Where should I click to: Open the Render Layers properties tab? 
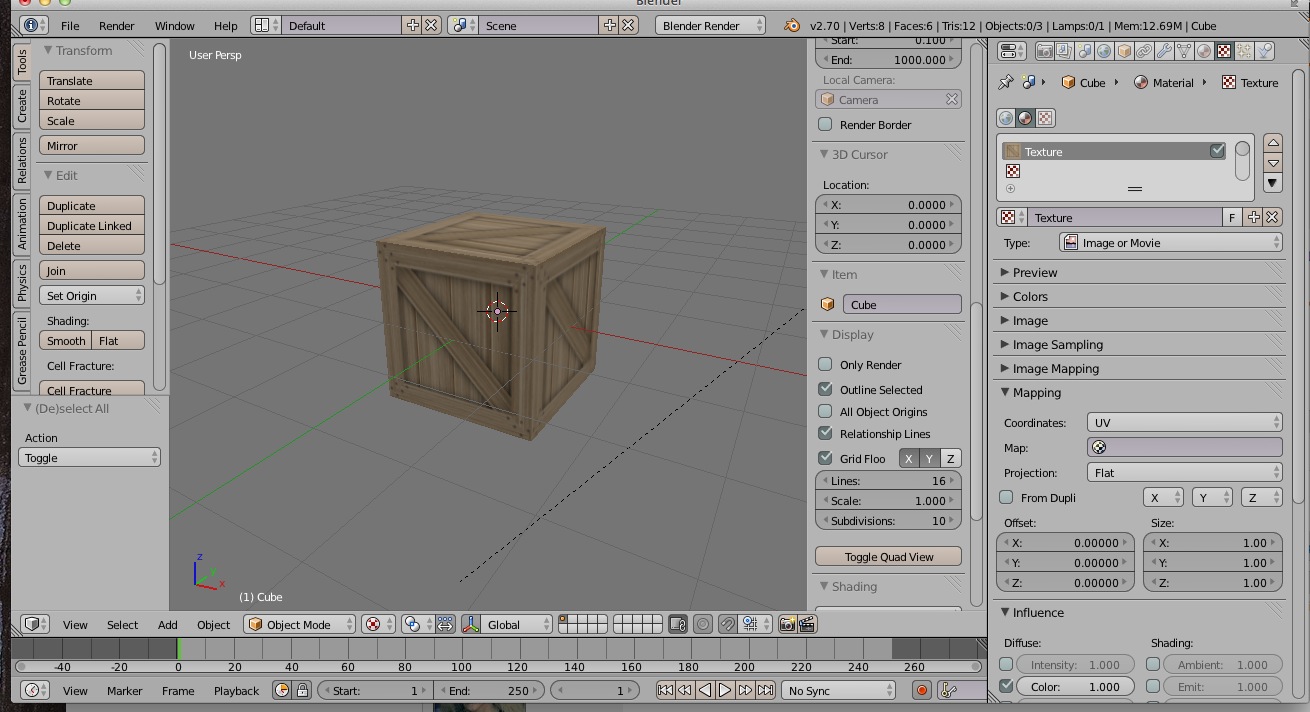(x=1064, y=51)
